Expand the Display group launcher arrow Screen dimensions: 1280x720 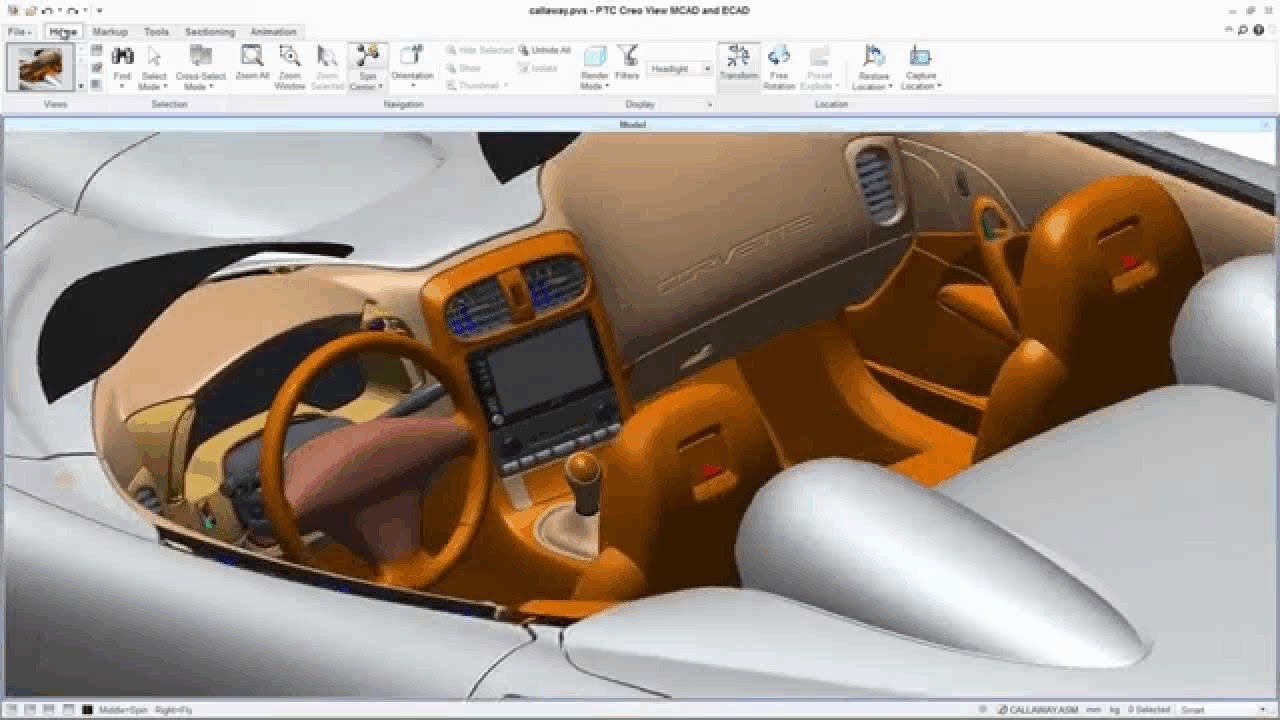pos(710,104)
